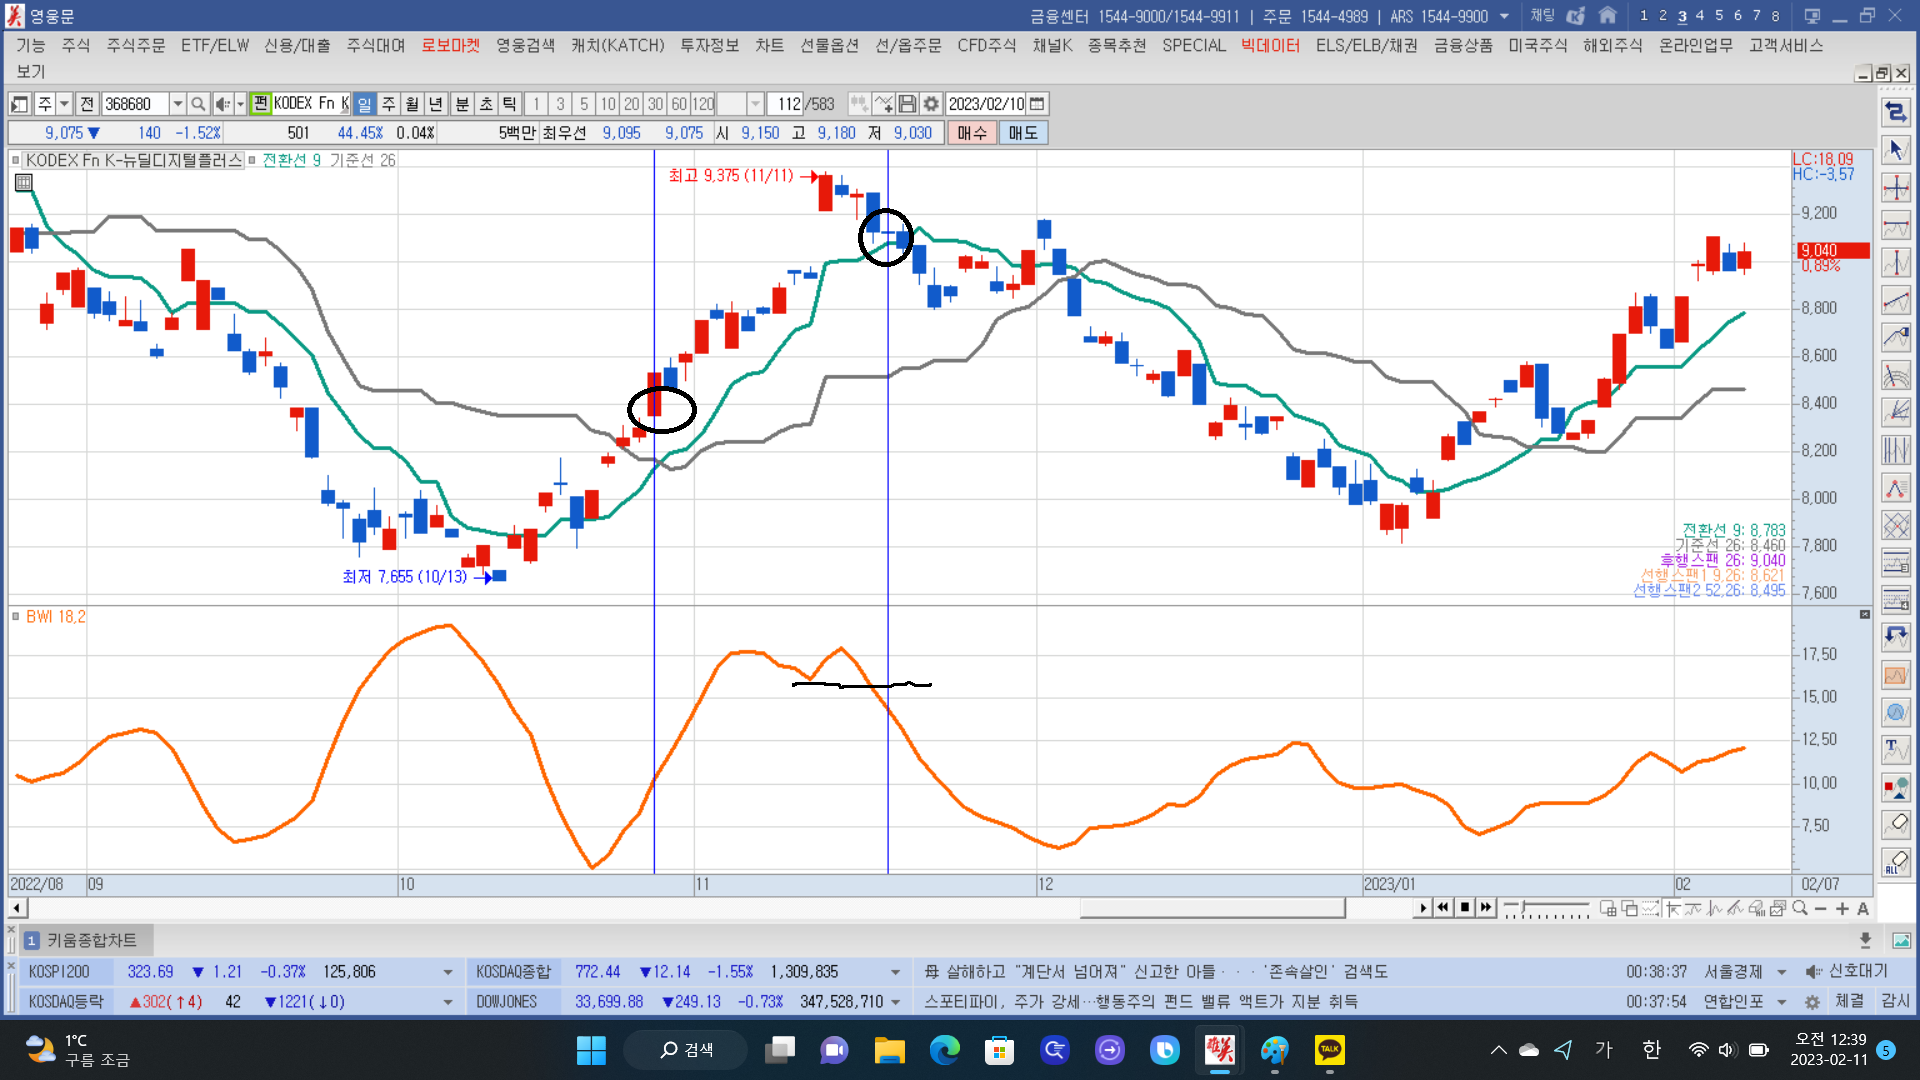Viewport: 1920px width, 1080px height.
Task: Open the 차트 menu
Action: tap(769, 46)
